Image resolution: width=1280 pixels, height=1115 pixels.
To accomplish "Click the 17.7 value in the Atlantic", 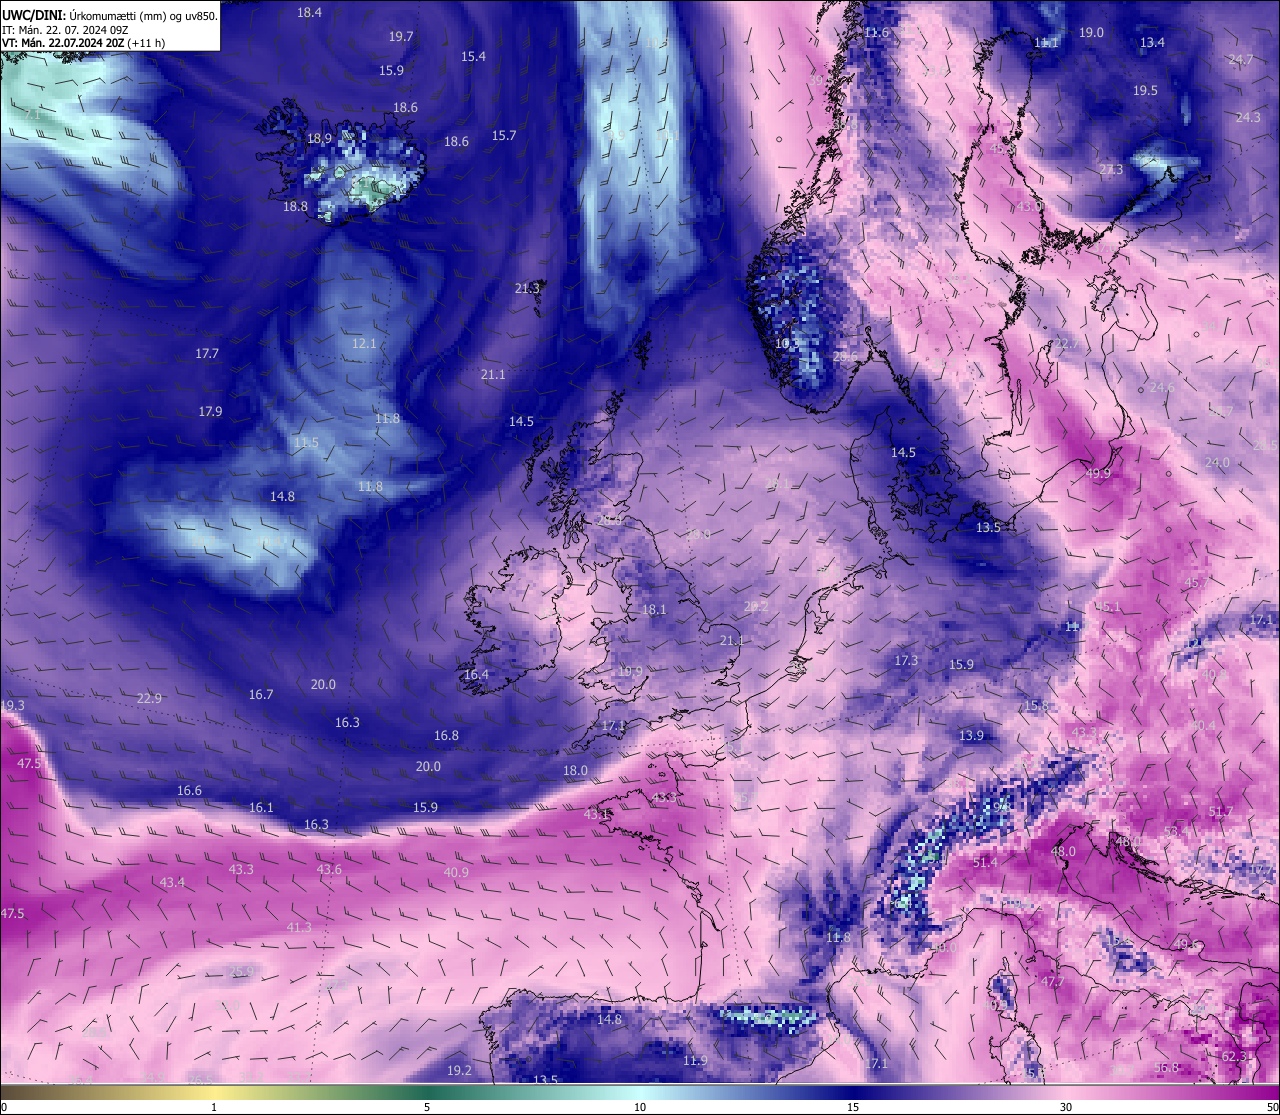I will [x=207, y=354].
